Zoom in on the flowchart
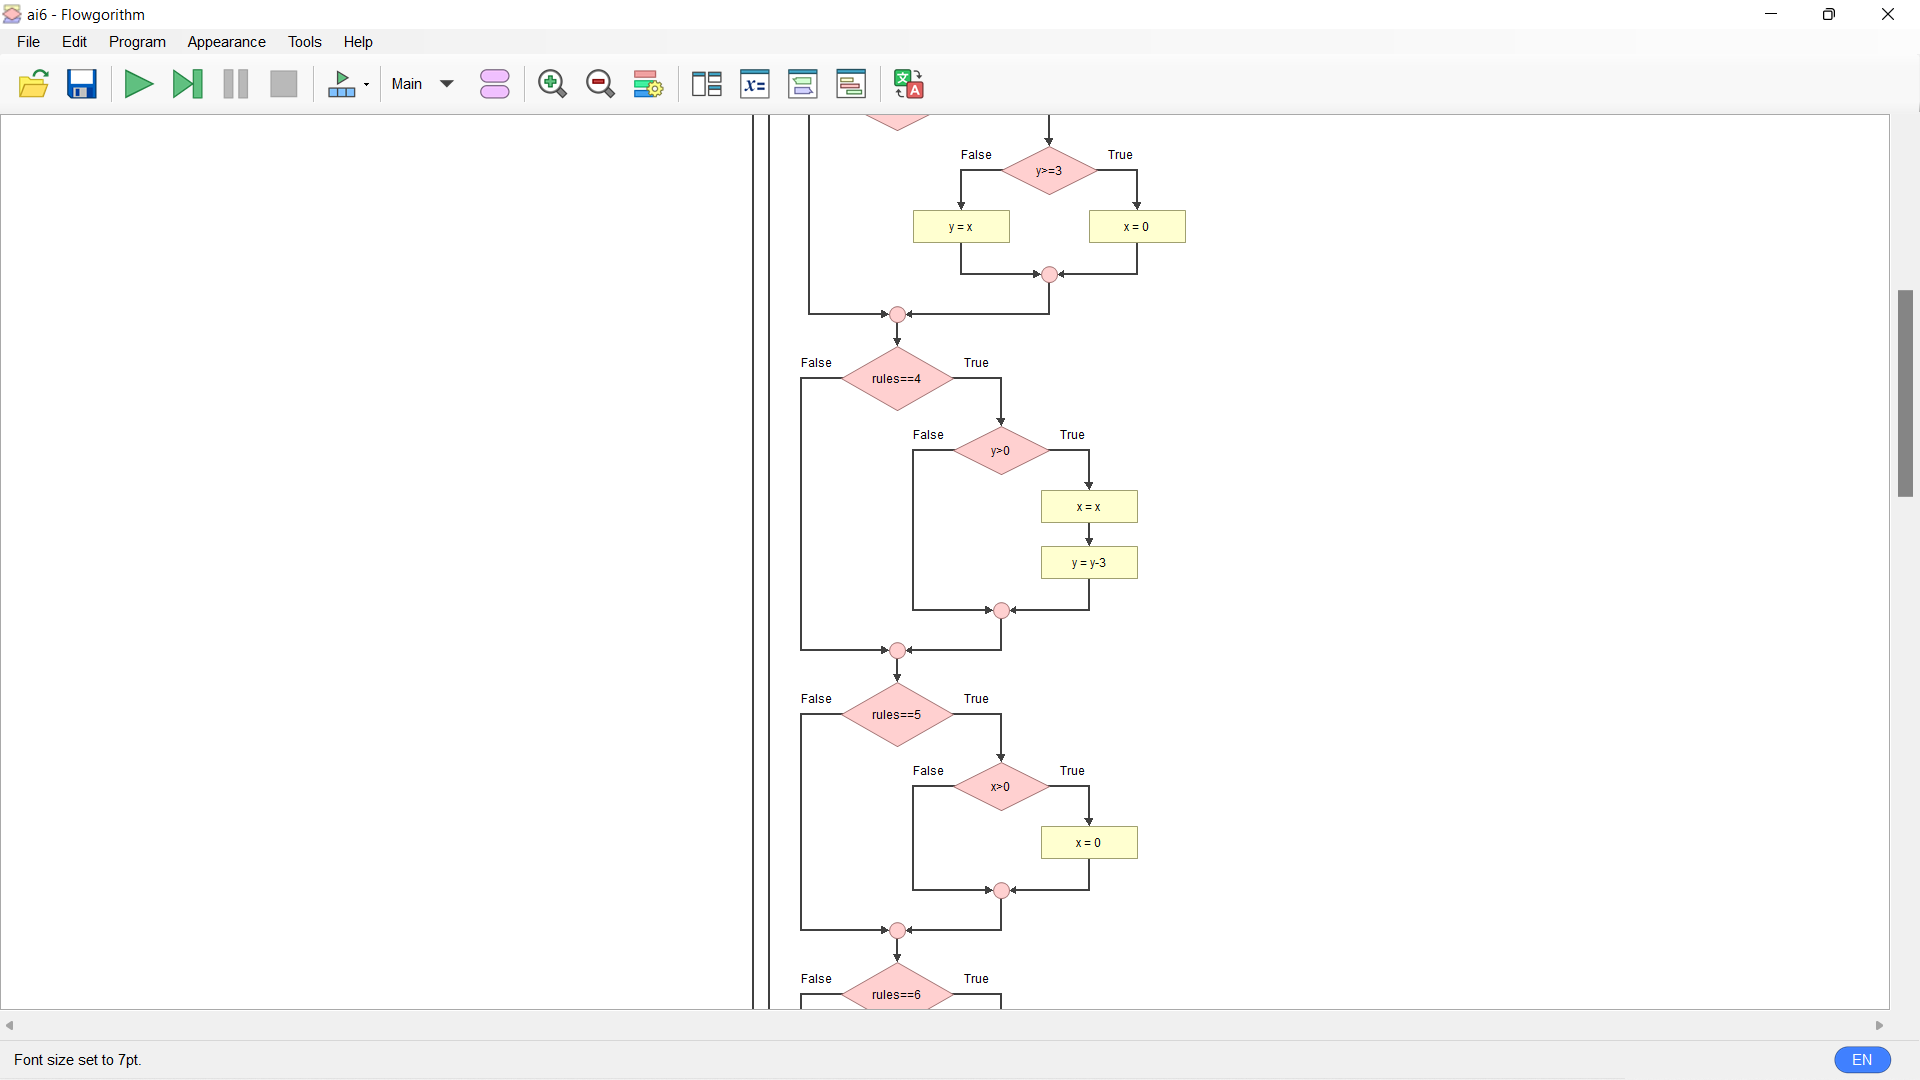1920x1080 pixels. pyautogui.click(x=552, y=84)
